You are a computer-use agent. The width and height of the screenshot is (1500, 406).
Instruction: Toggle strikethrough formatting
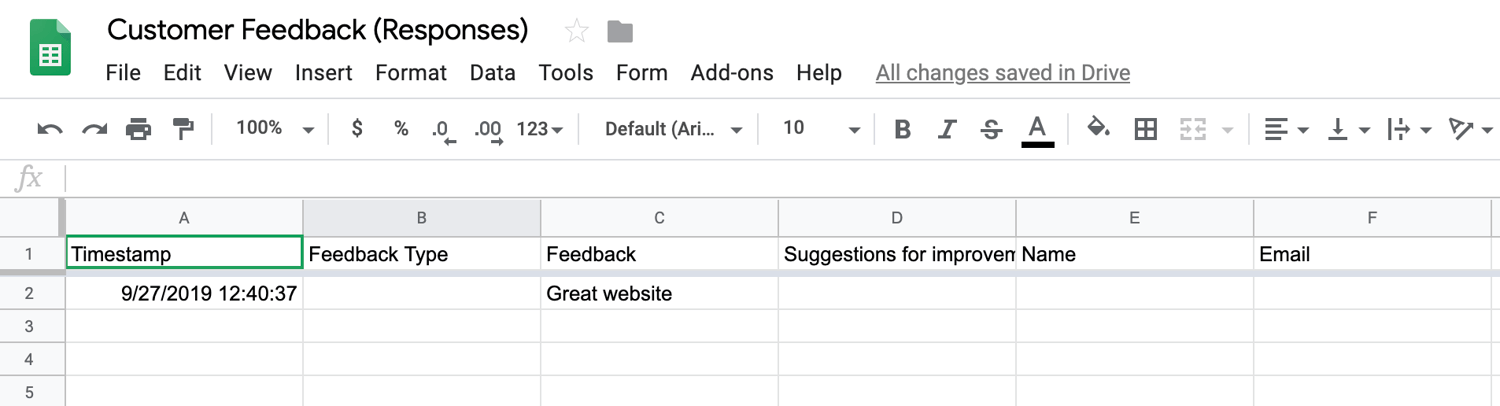coord(991,129)
